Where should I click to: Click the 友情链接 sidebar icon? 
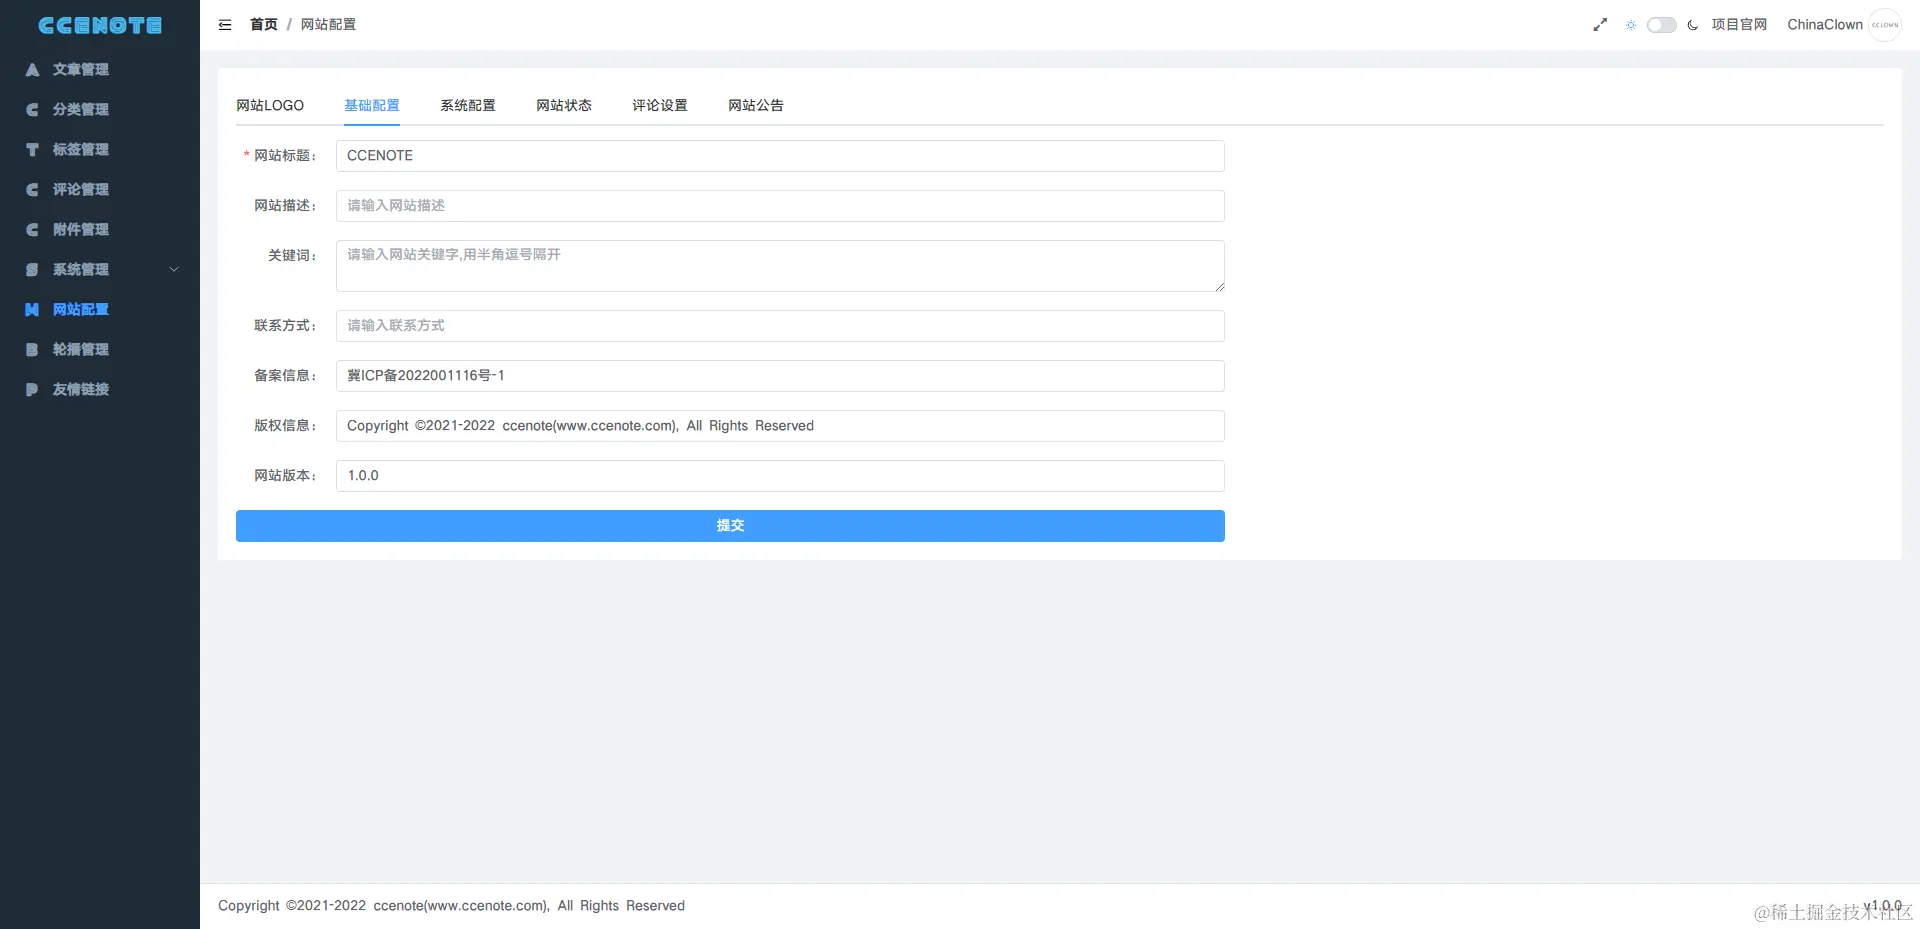pyautogui.click(x=32, y=390)
